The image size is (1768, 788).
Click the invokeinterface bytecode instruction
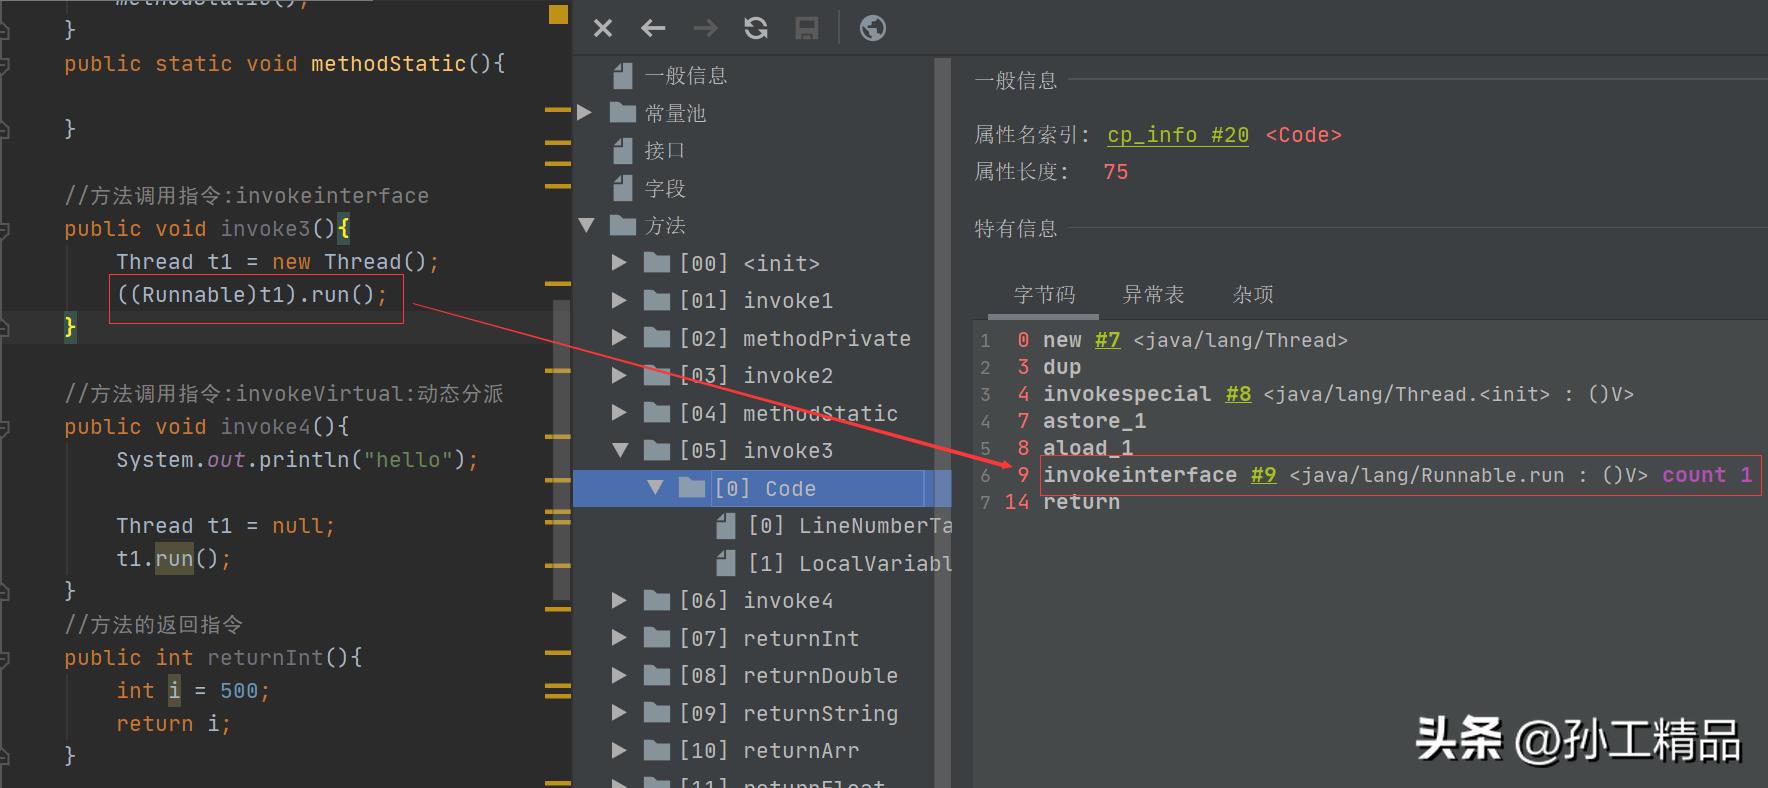pos(1140,475)
